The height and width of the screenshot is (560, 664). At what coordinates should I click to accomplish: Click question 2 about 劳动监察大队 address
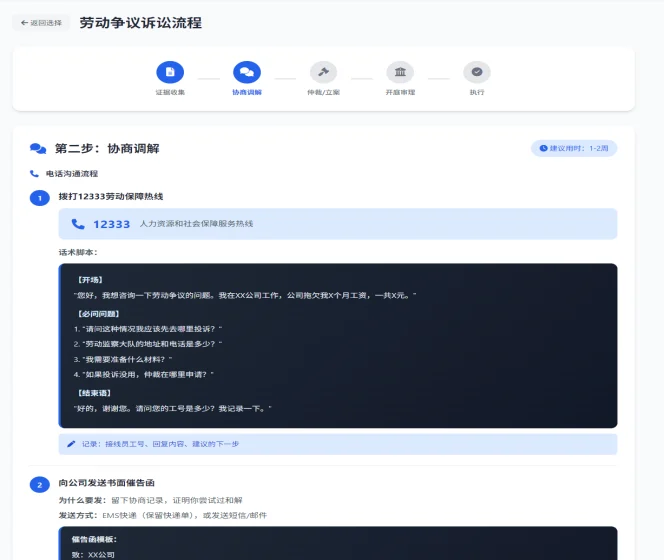(148, 344)
